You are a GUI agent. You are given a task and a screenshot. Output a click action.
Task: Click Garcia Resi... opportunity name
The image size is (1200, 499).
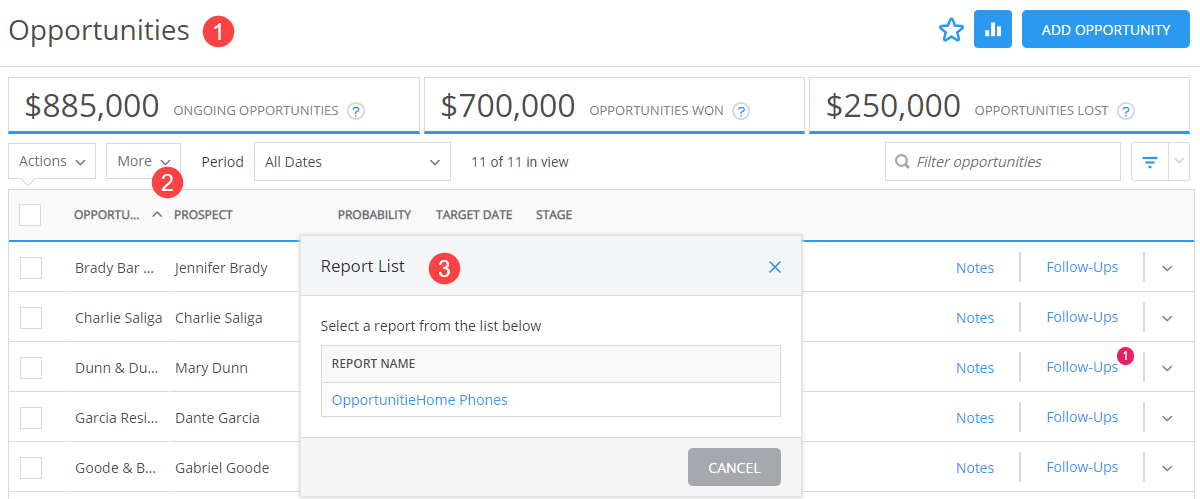114,418
